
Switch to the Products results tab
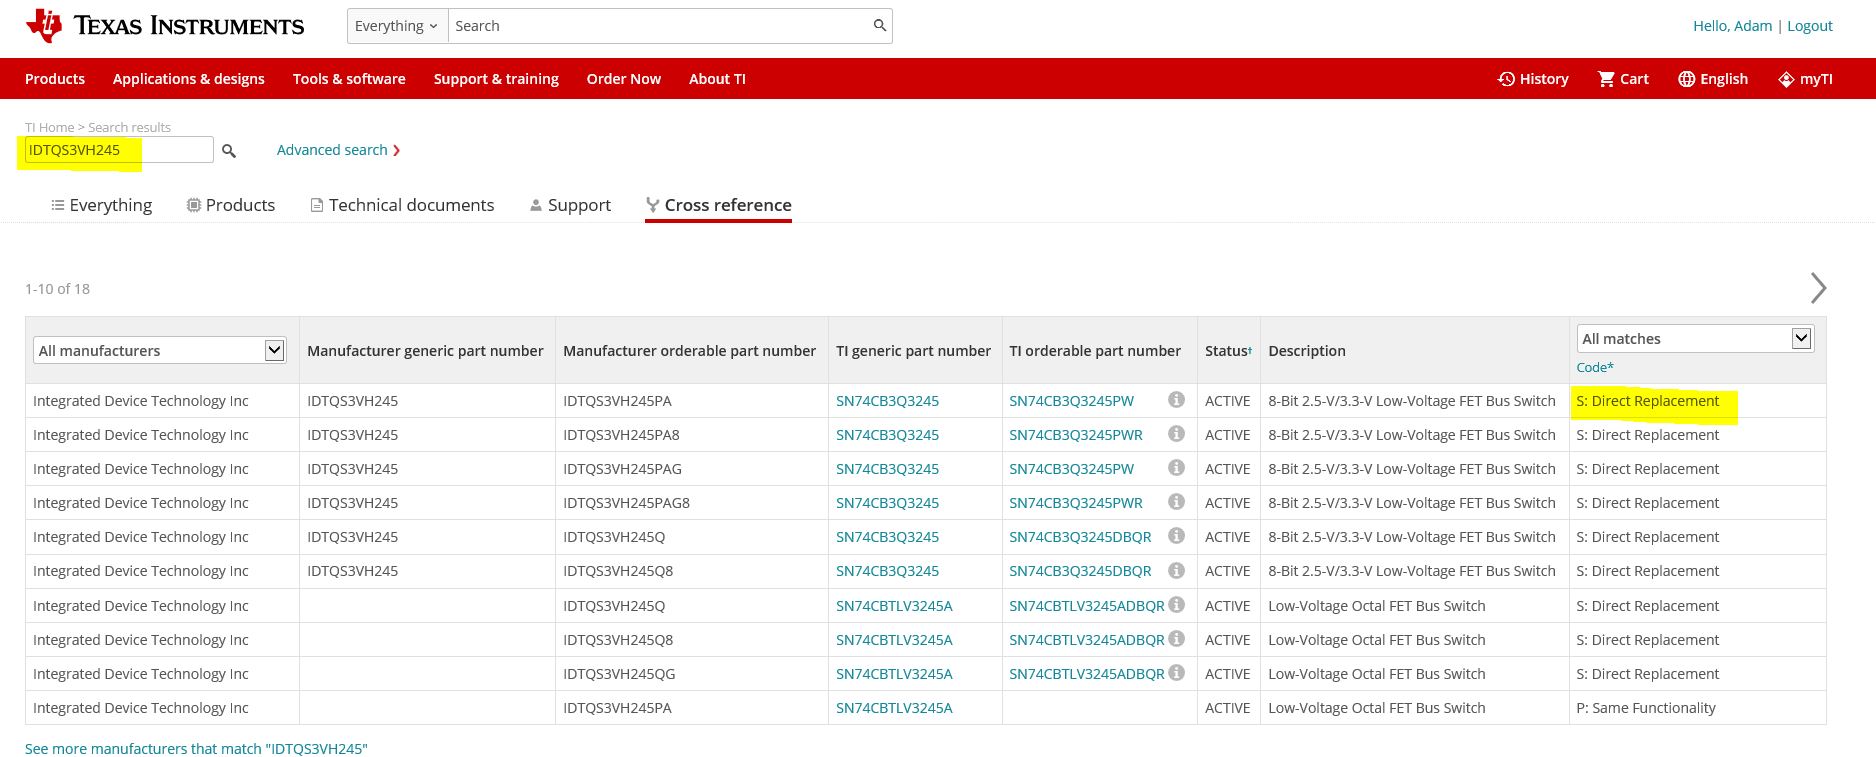tap(231, 205)
